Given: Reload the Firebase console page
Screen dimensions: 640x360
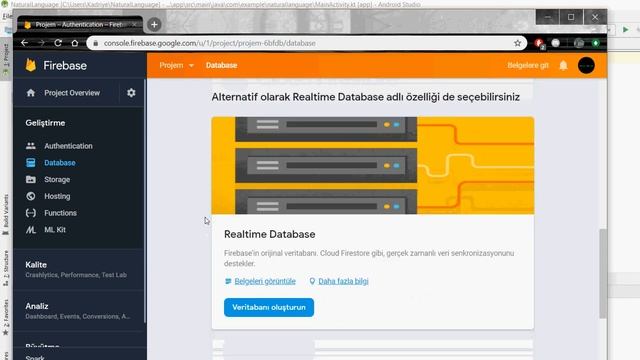Looking at the screenshot, I should click(x=58, y=43).
